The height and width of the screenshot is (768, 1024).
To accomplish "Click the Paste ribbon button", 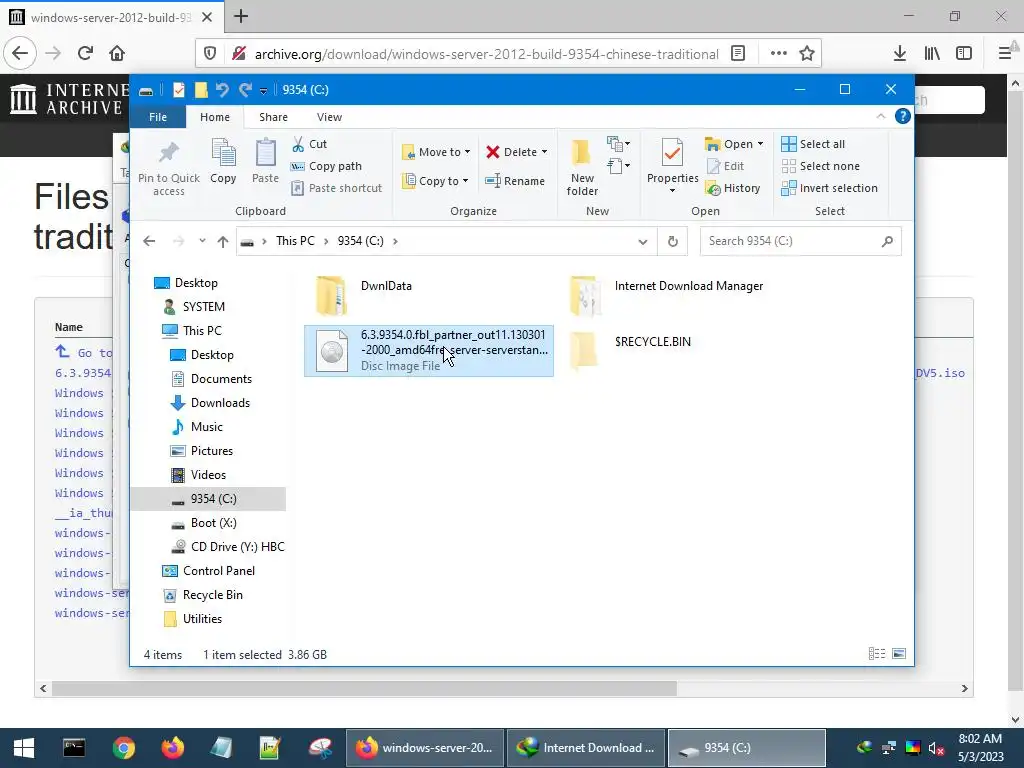I will point(265,161).
